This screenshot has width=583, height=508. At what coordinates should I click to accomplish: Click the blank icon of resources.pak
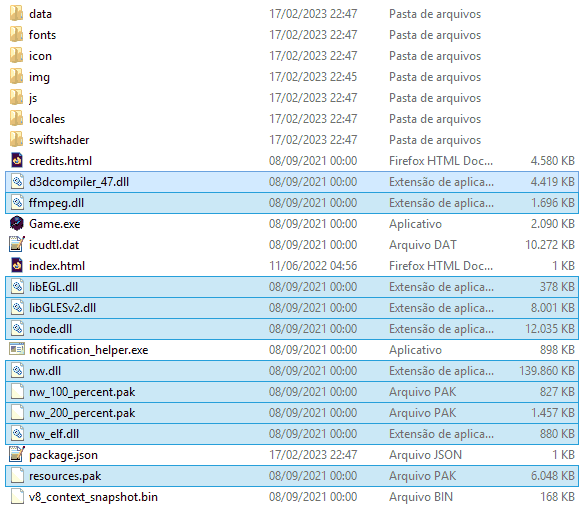click(17, 476)
